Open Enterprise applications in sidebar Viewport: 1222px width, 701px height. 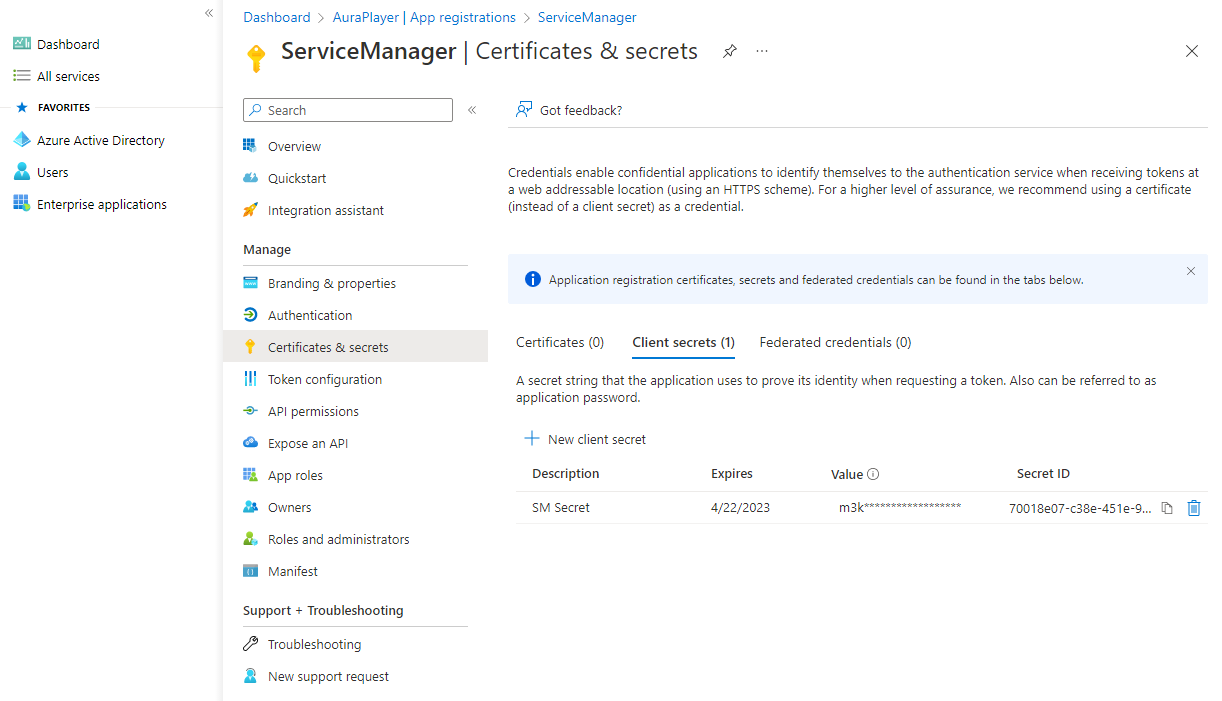[x=101, y=205]
